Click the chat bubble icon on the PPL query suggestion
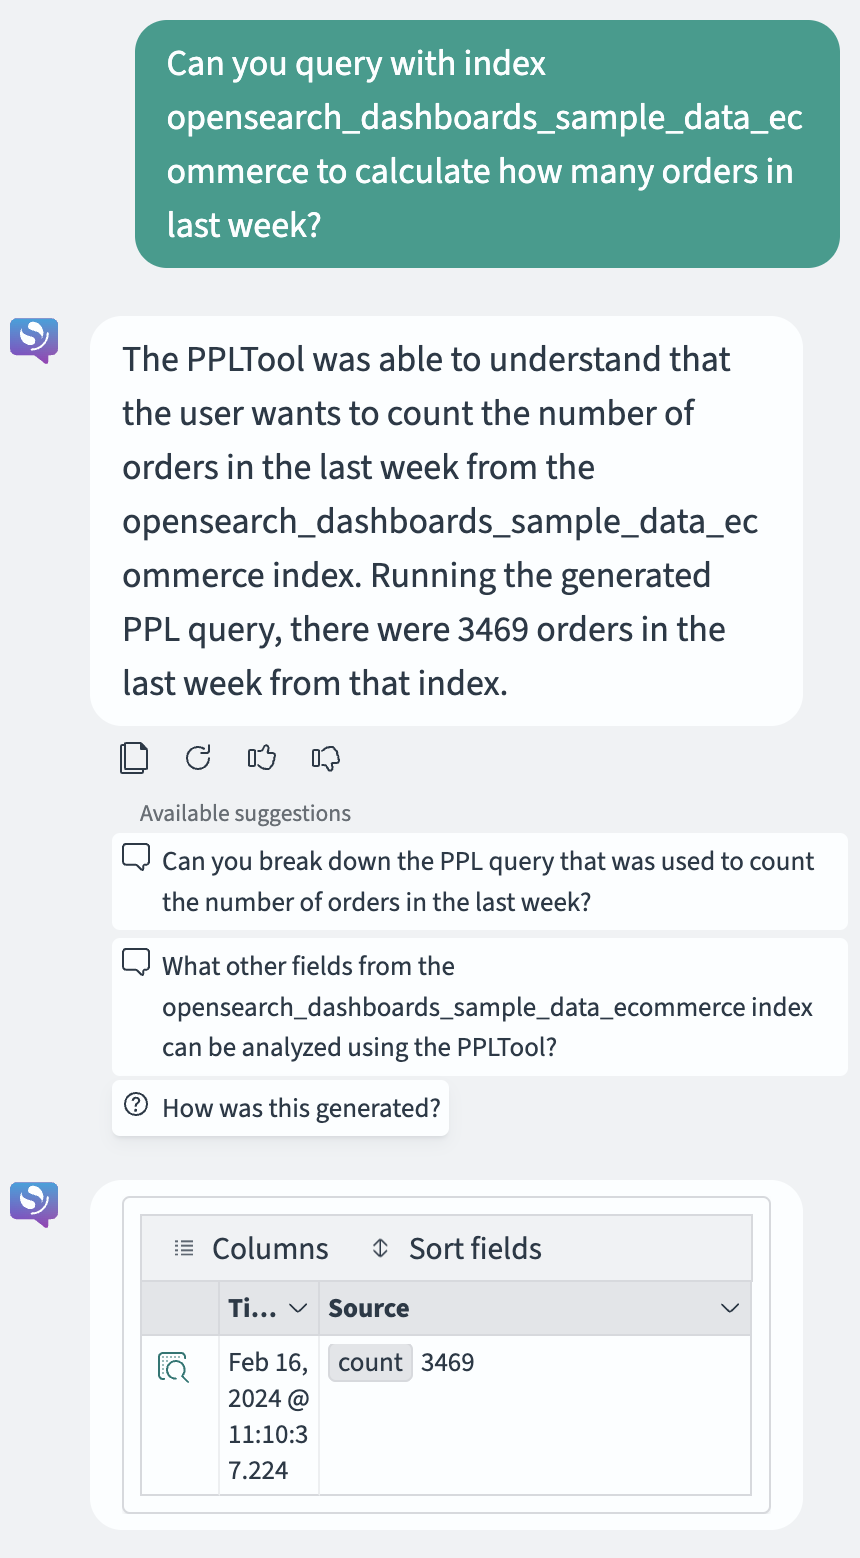The width and height of the screenshot is (860, 1558). tap(136, 857)
